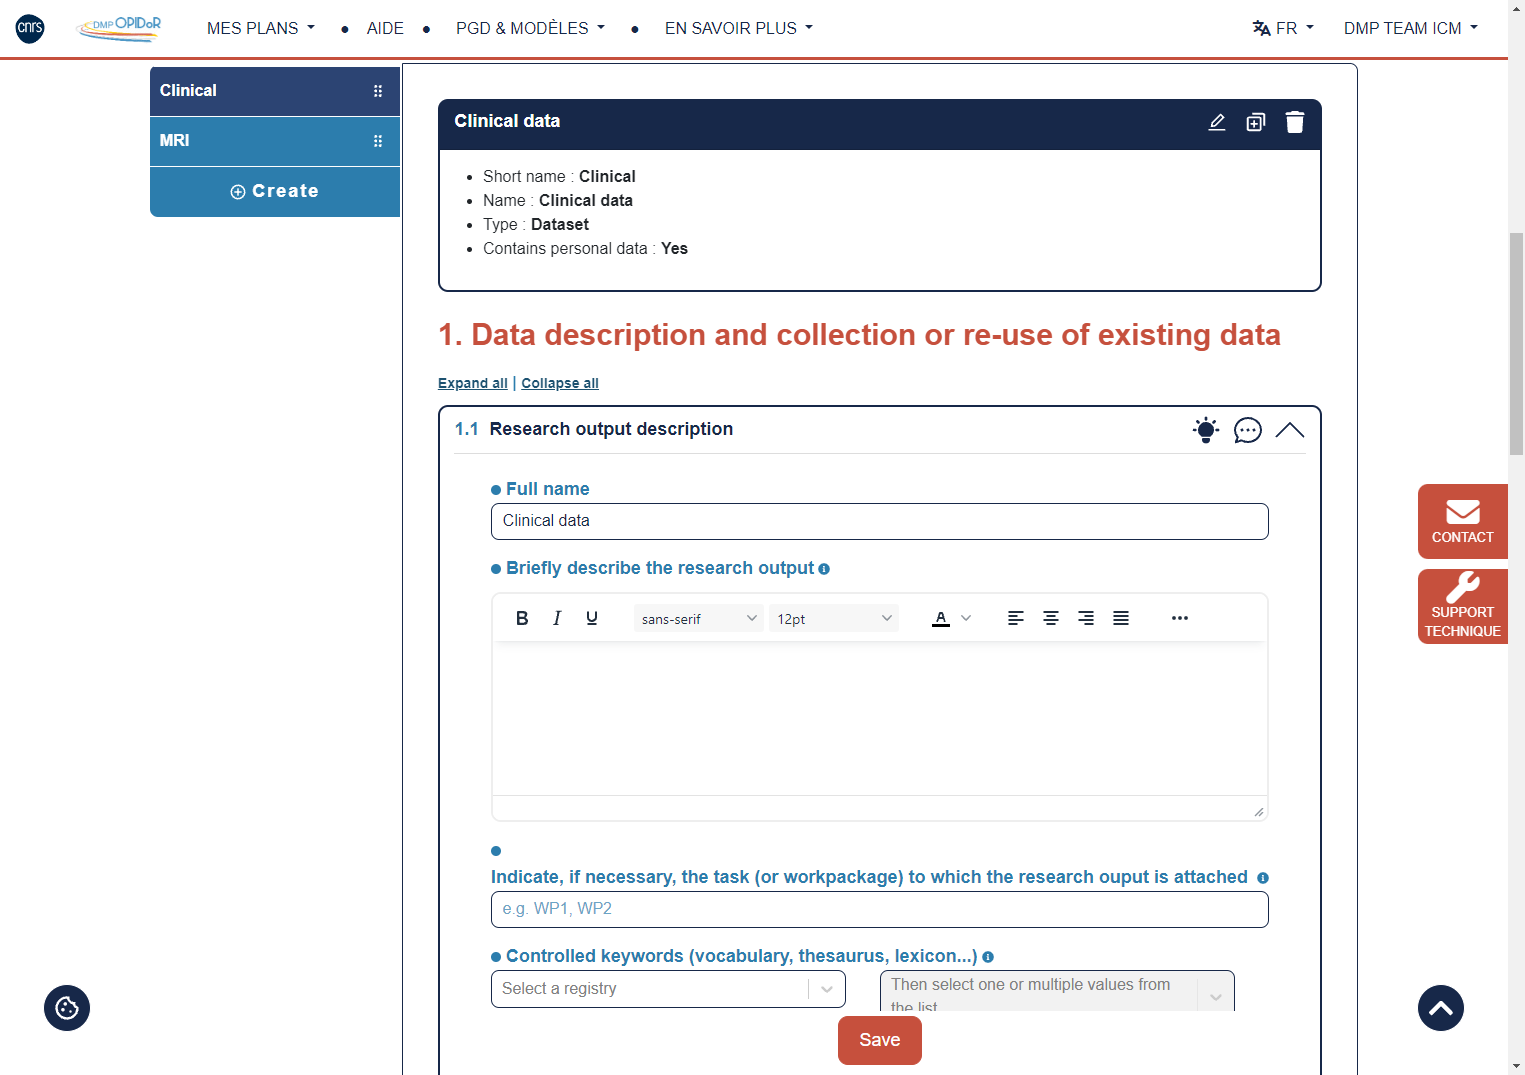Apply underline formatting in the editor
This screenshot has height=1075, width=1525.
click(x=592, y=618)
